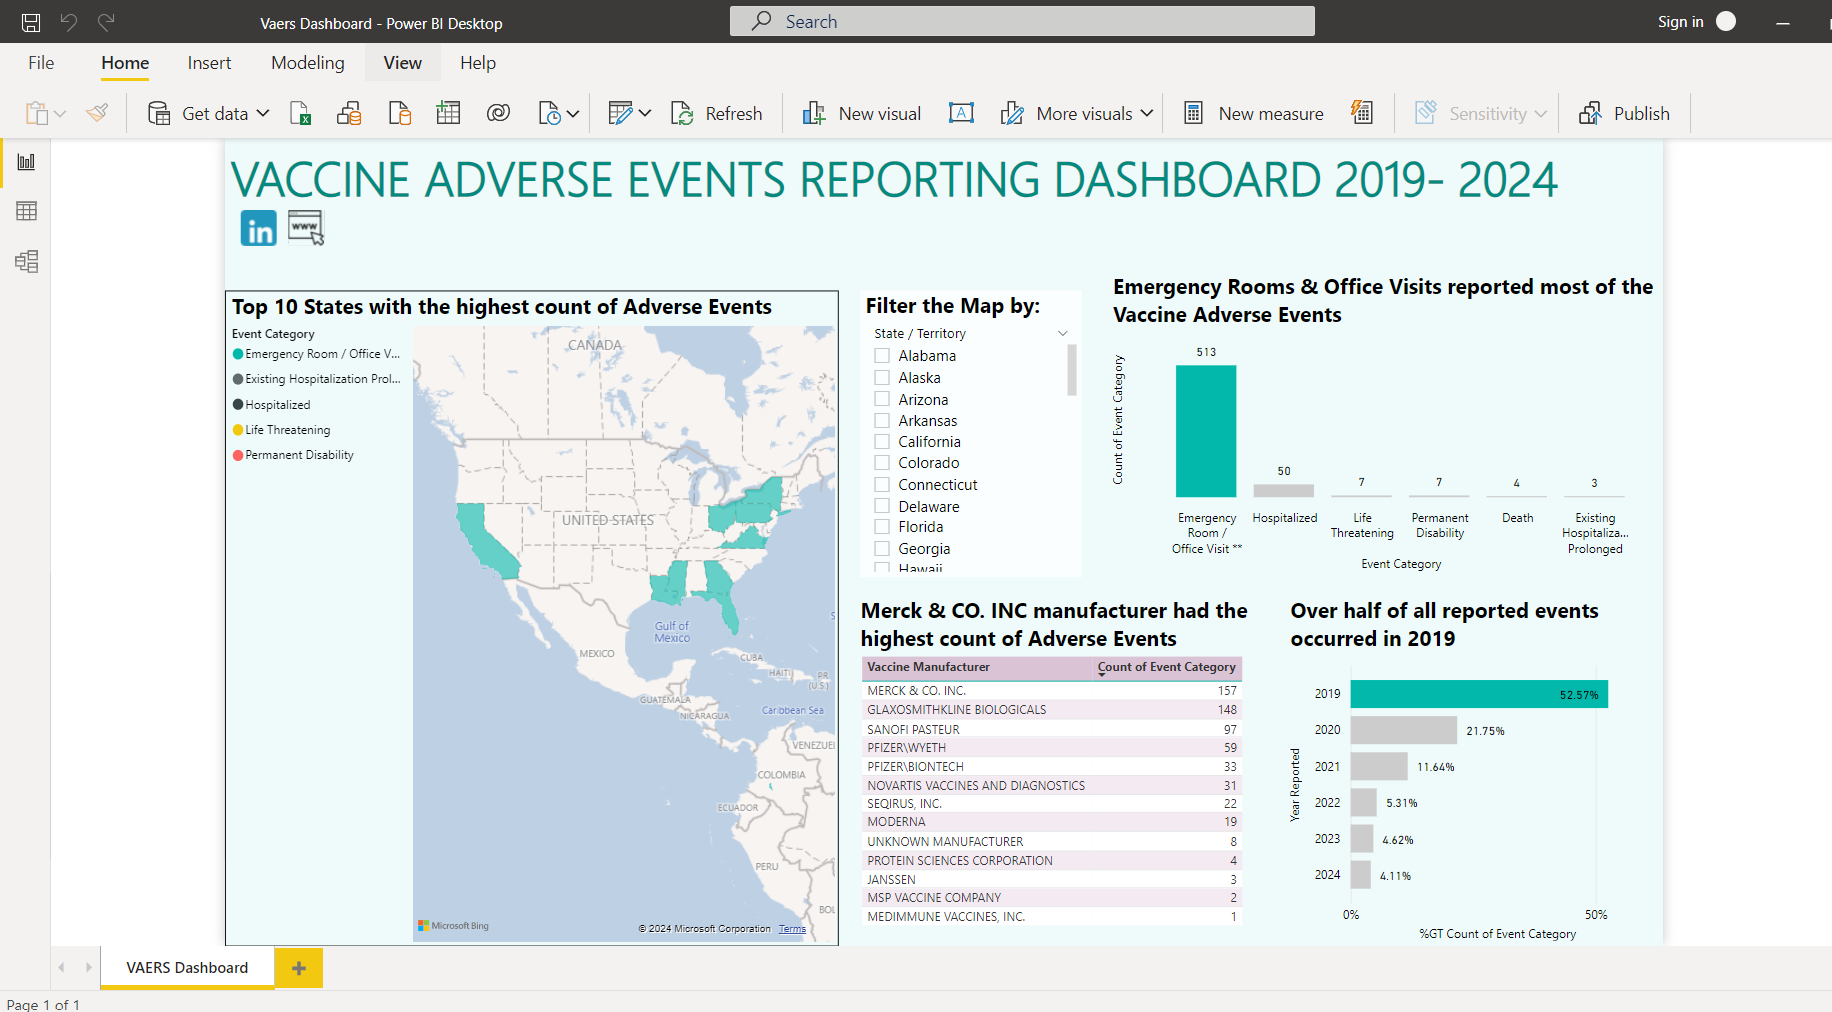
Task: Click the teal 2019 bar in chart
Action: [1478, 694]
